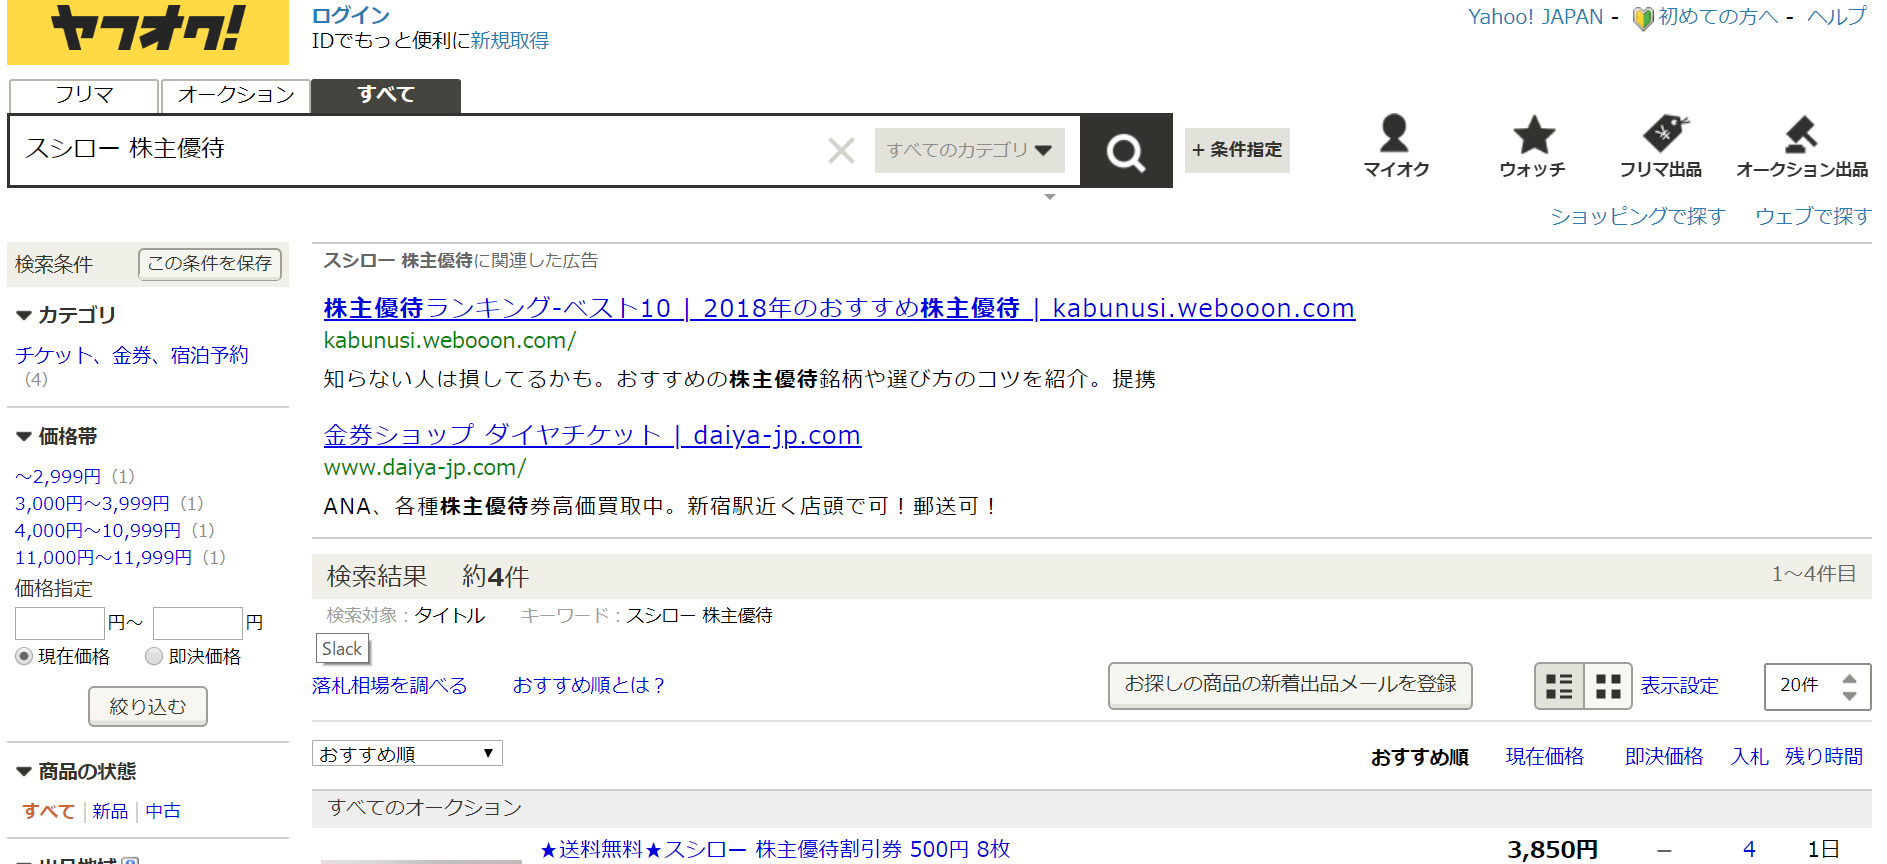Expand the small arrow below search bar

1049,197
